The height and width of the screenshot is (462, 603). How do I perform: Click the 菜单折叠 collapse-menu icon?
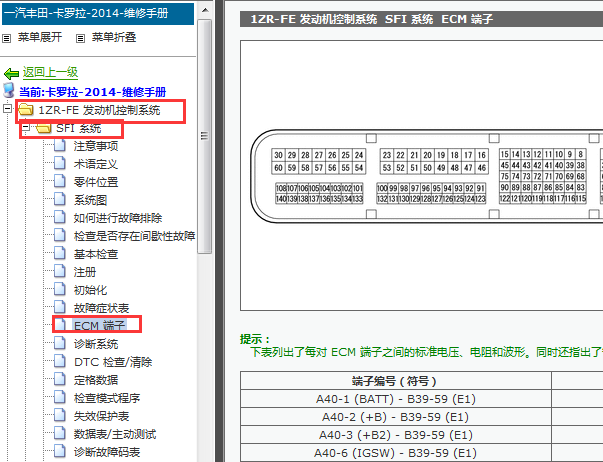pos(80,38)
